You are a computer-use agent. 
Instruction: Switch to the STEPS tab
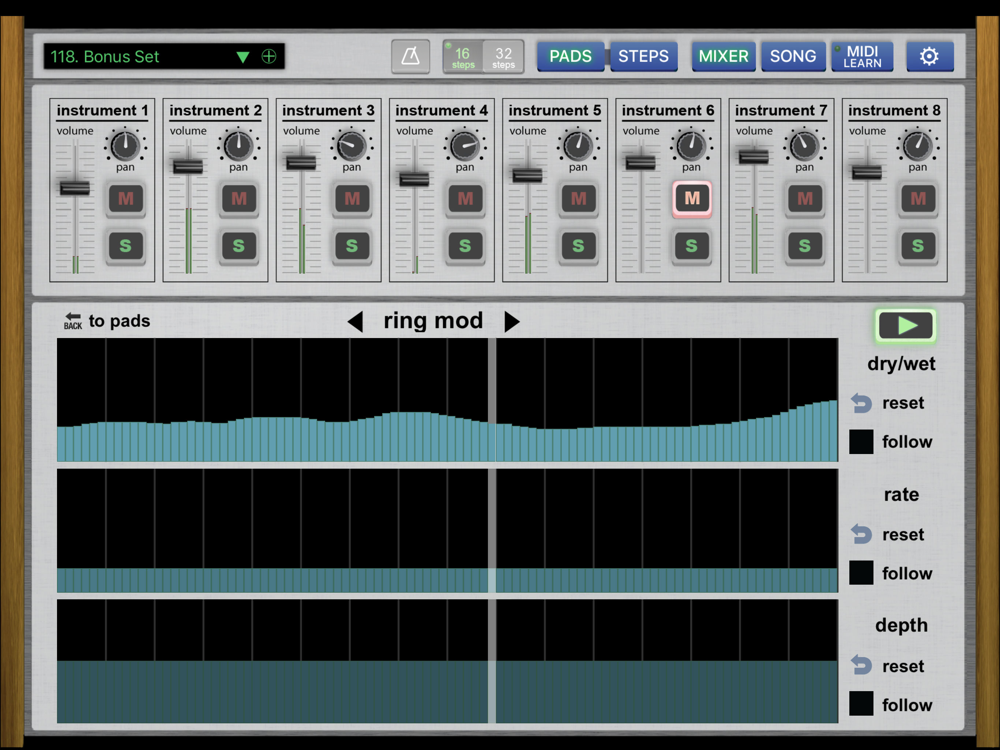(643, 57)
